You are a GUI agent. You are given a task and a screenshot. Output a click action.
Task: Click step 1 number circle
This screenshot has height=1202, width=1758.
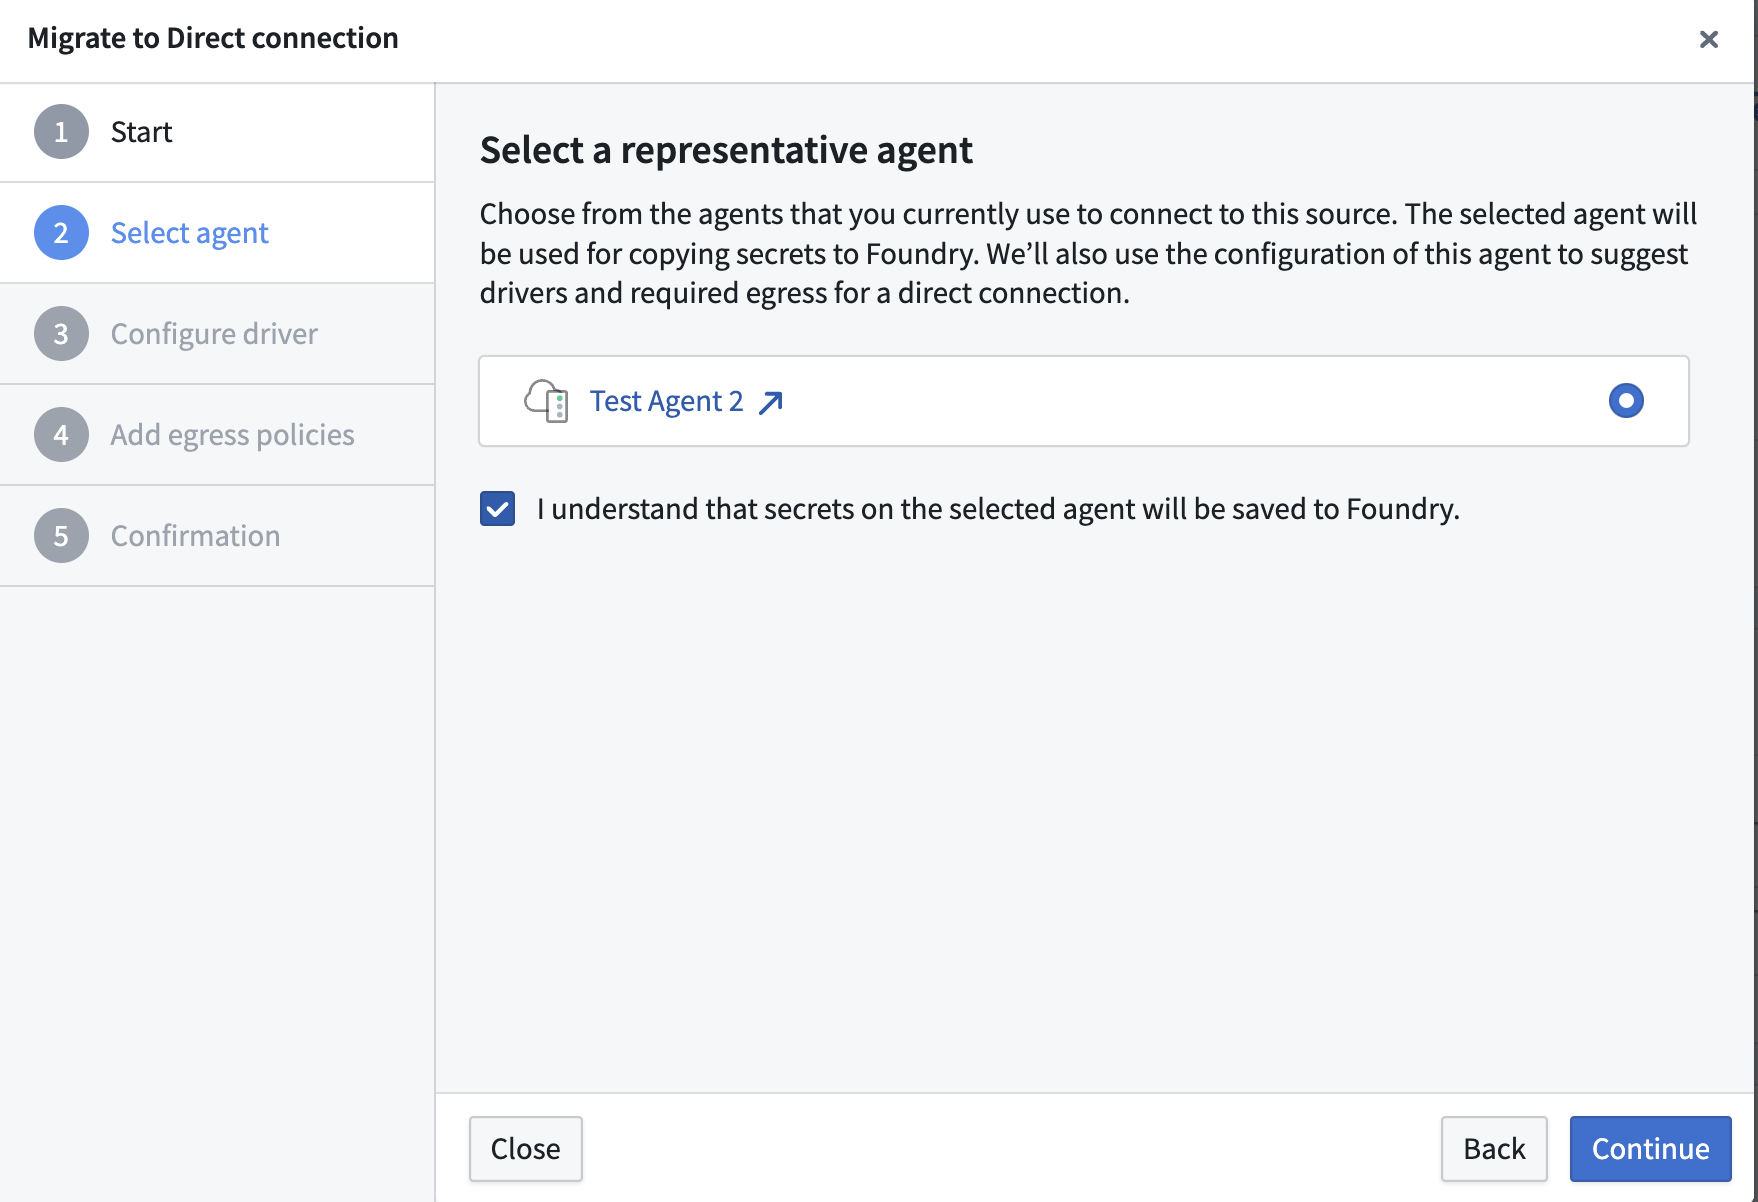(61, 132)
